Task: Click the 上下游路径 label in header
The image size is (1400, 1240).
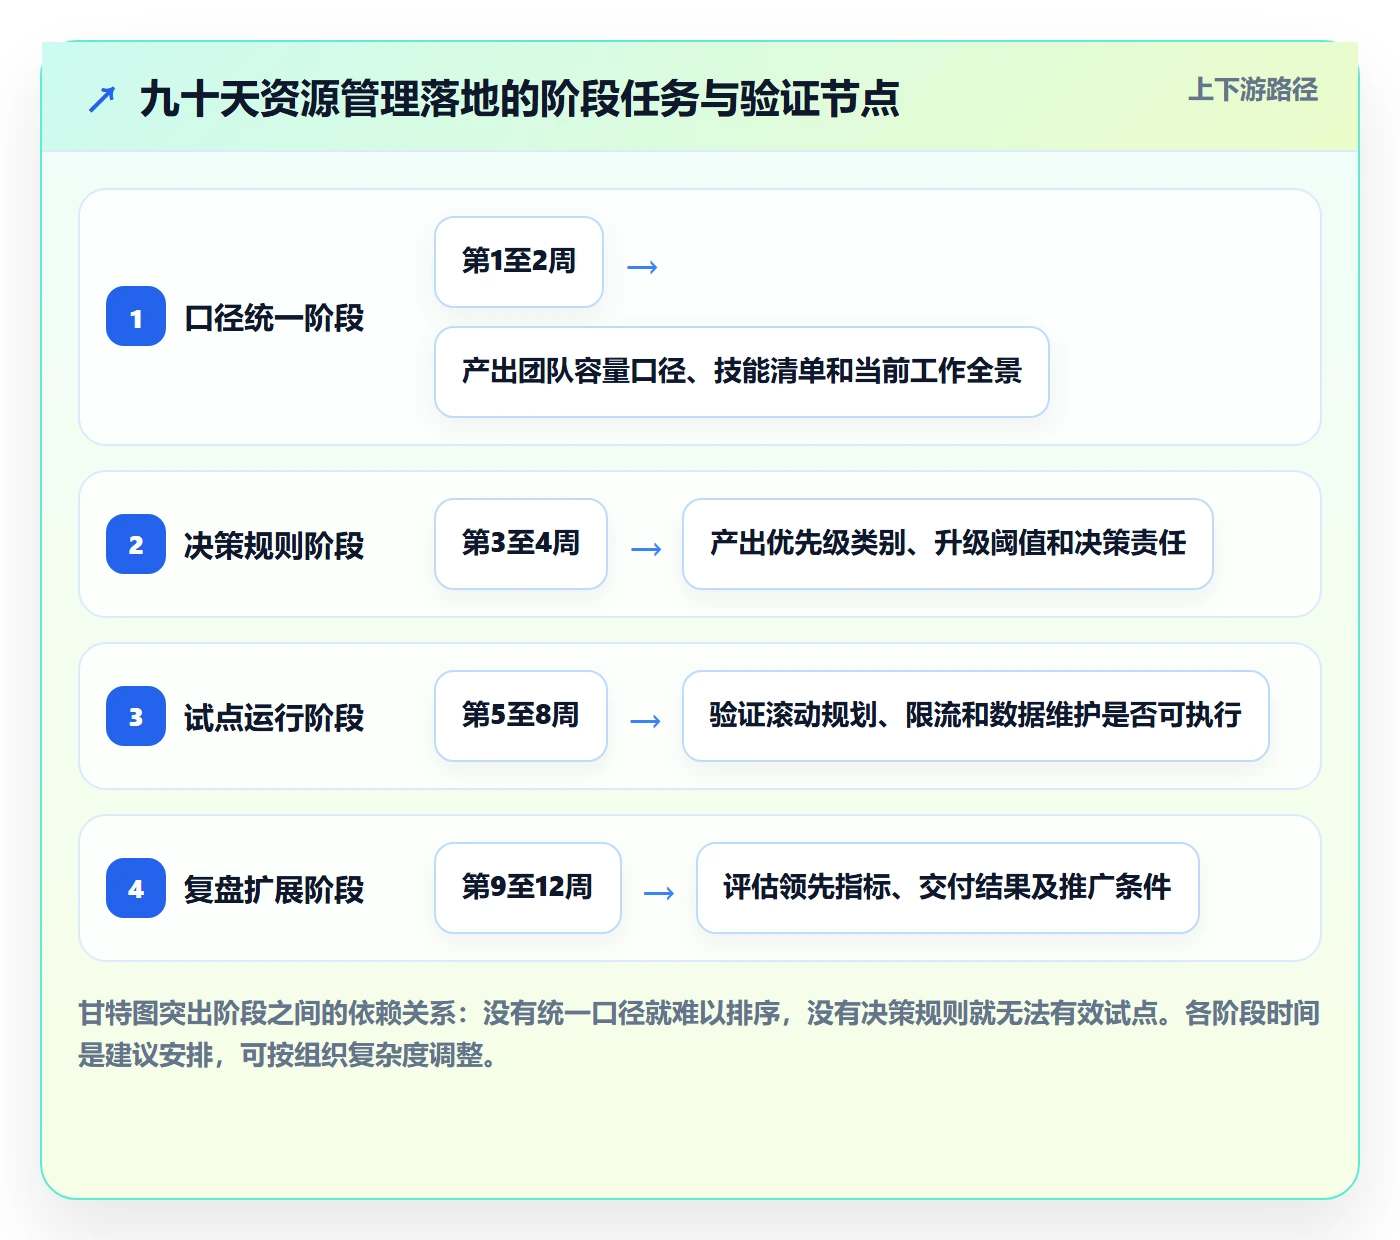Action: pyautogui.click(x=1253, y=89)
